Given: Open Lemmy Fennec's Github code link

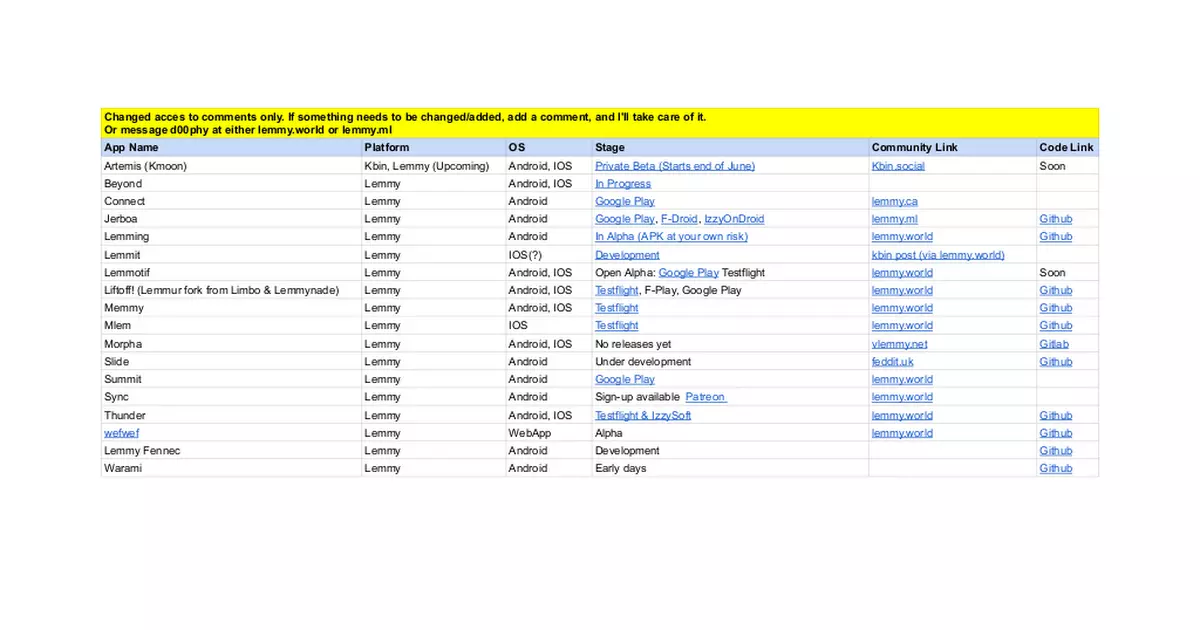Looking at the screenshot, I should 1055,450.
